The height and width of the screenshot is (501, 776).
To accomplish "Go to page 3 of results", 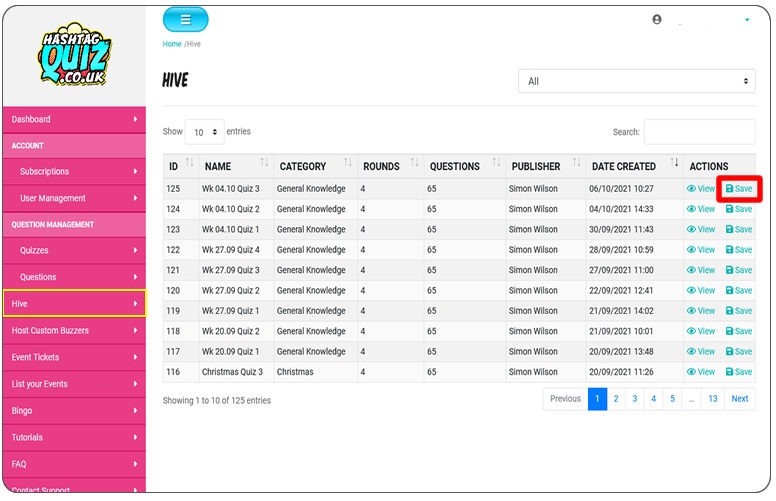I will point(635,399).
